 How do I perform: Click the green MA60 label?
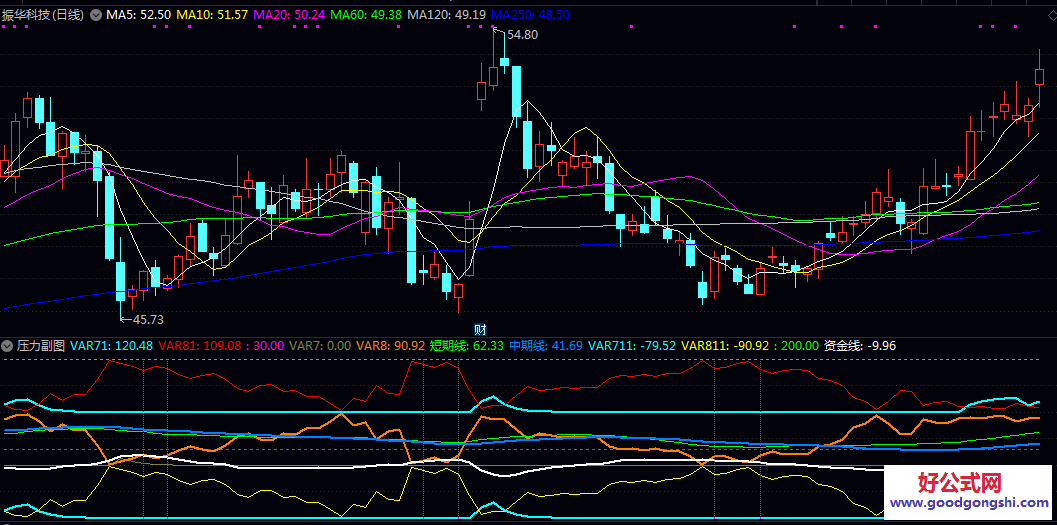click(x=366, y=15)
